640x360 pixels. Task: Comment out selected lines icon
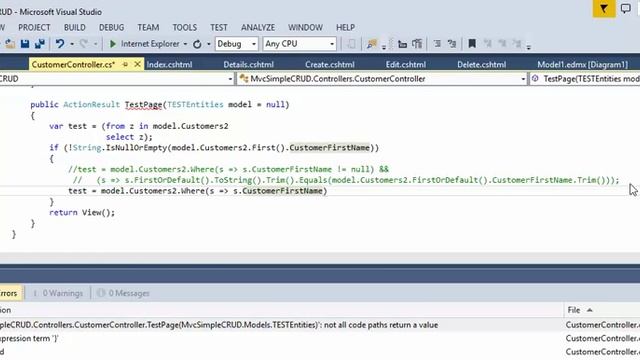pos(437,44)
